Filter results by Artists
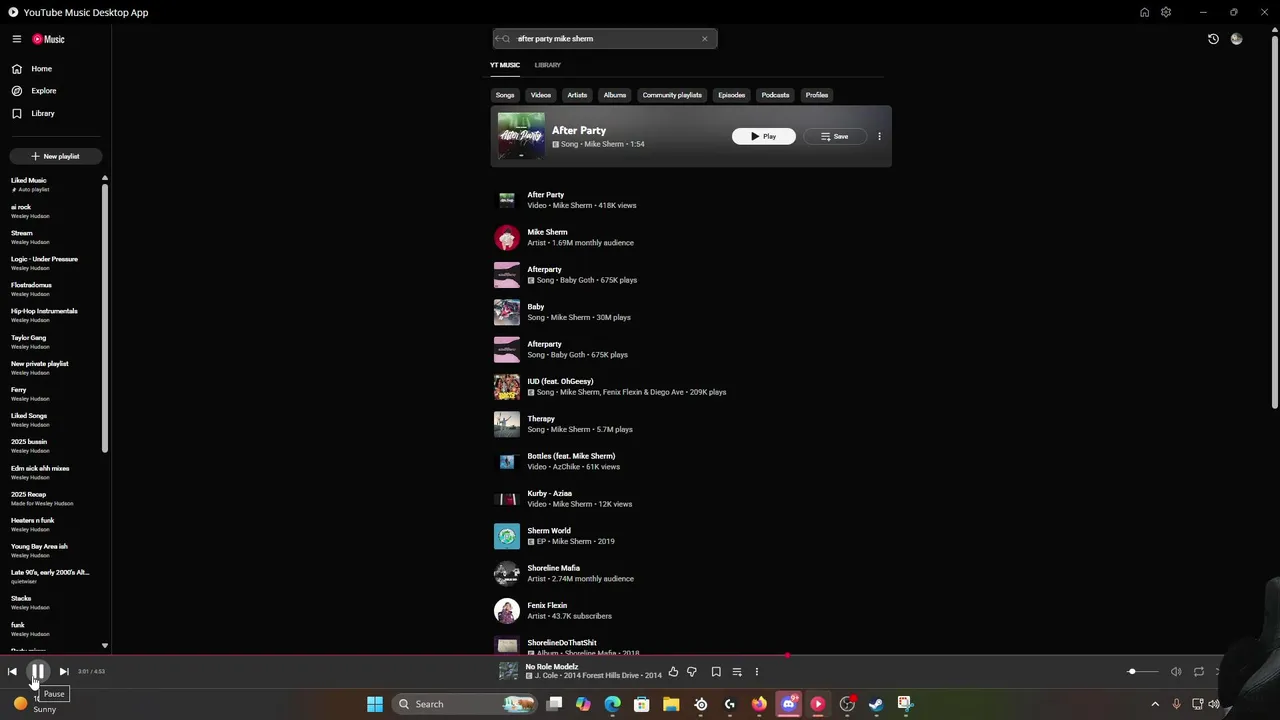Viewport: 1280px width, 720px height. click(x=577, y=95)
